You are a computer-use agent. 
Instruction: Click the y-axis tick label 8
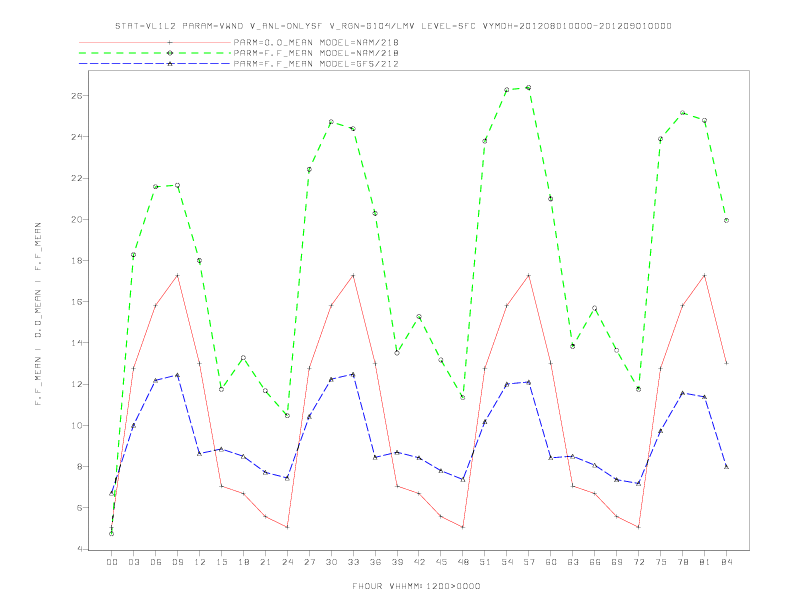(80, 467)
